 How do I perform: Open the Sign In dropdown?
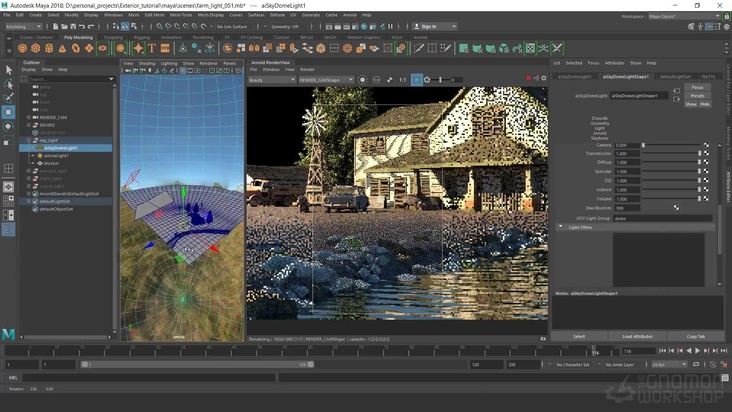click(435, 27)
